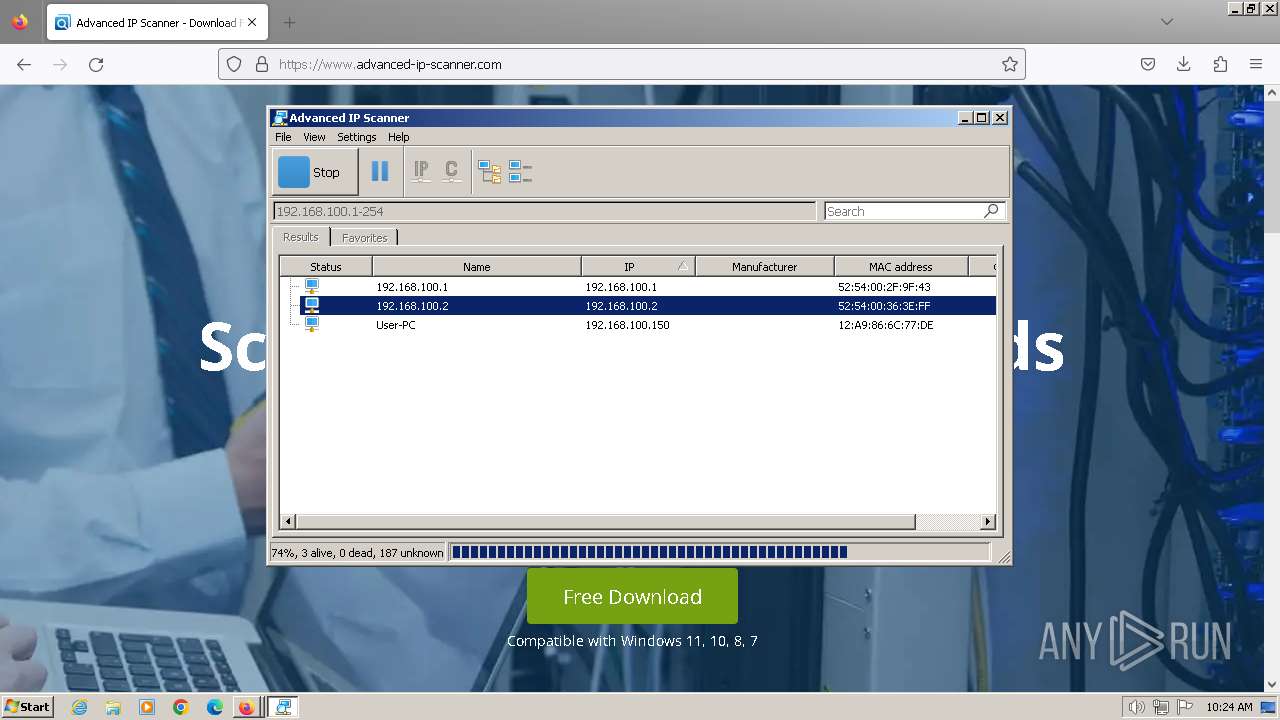Click the computer icon for 192.168.100.1
This screenshot has width=1280, height=720.
312,287
